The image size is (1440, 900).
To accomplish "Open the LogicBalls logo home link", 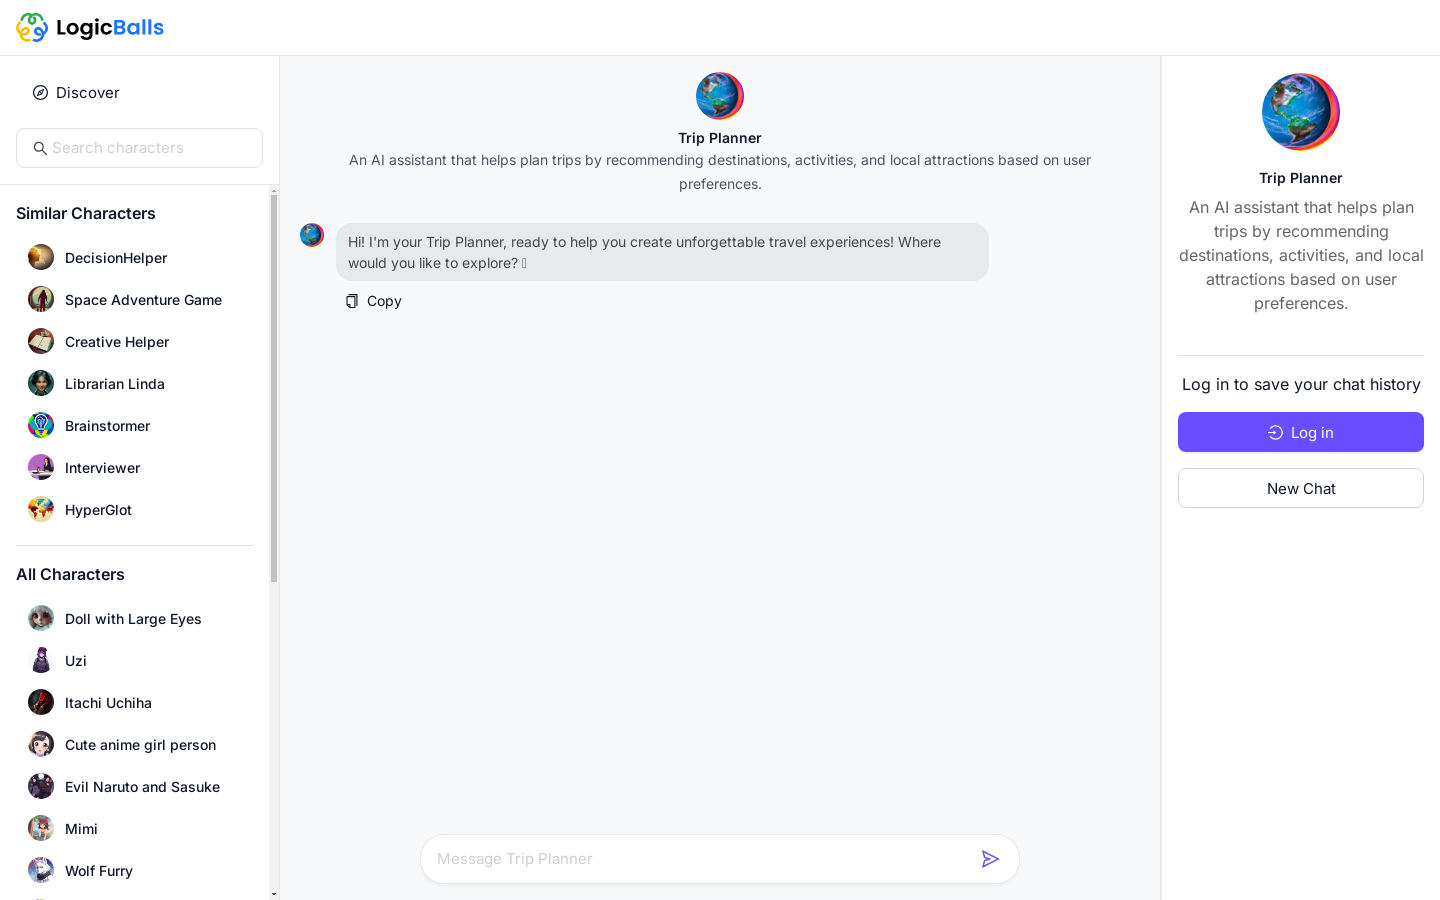I will pos(90,28).
